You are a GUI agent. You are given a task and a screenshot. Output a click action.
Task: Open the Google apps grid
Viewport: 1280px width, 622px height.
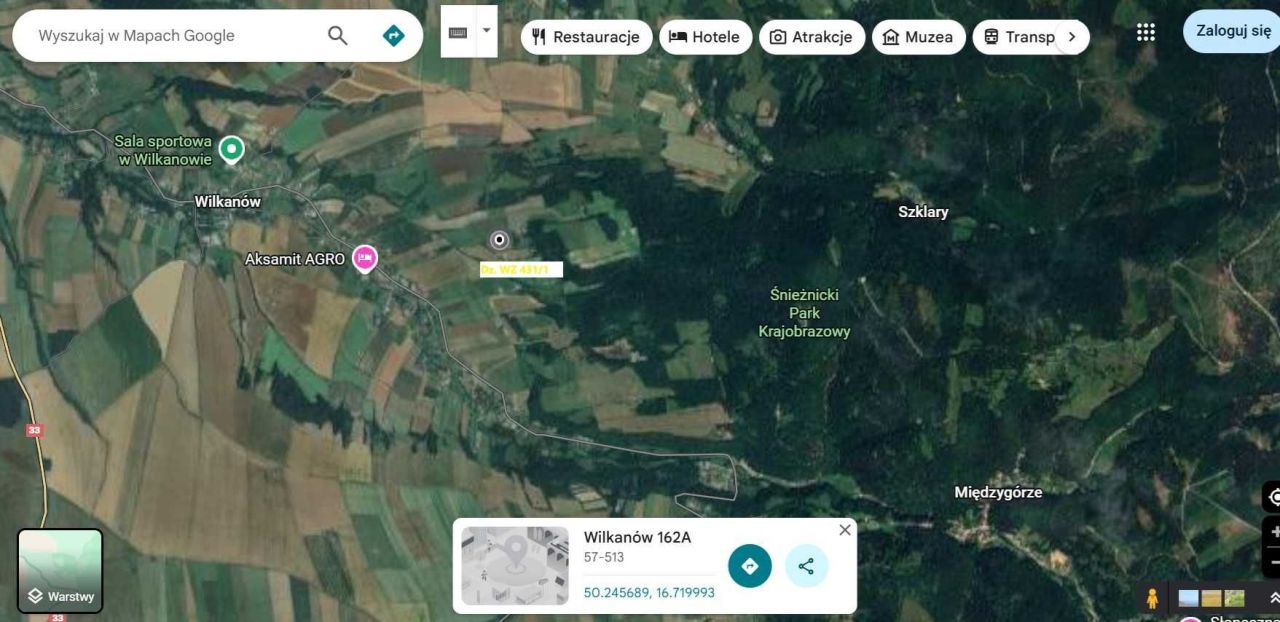[1144, 31]
